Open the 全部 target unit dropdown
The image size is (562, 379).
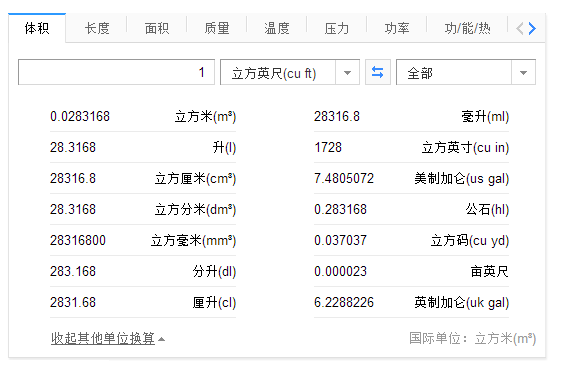[x=466, y=72]
